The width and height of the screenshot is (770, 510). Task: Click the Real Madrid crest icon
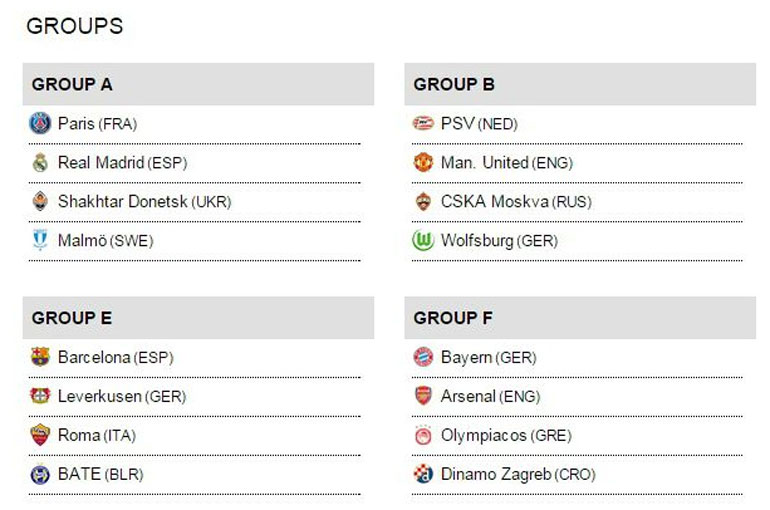coord(40,163)
